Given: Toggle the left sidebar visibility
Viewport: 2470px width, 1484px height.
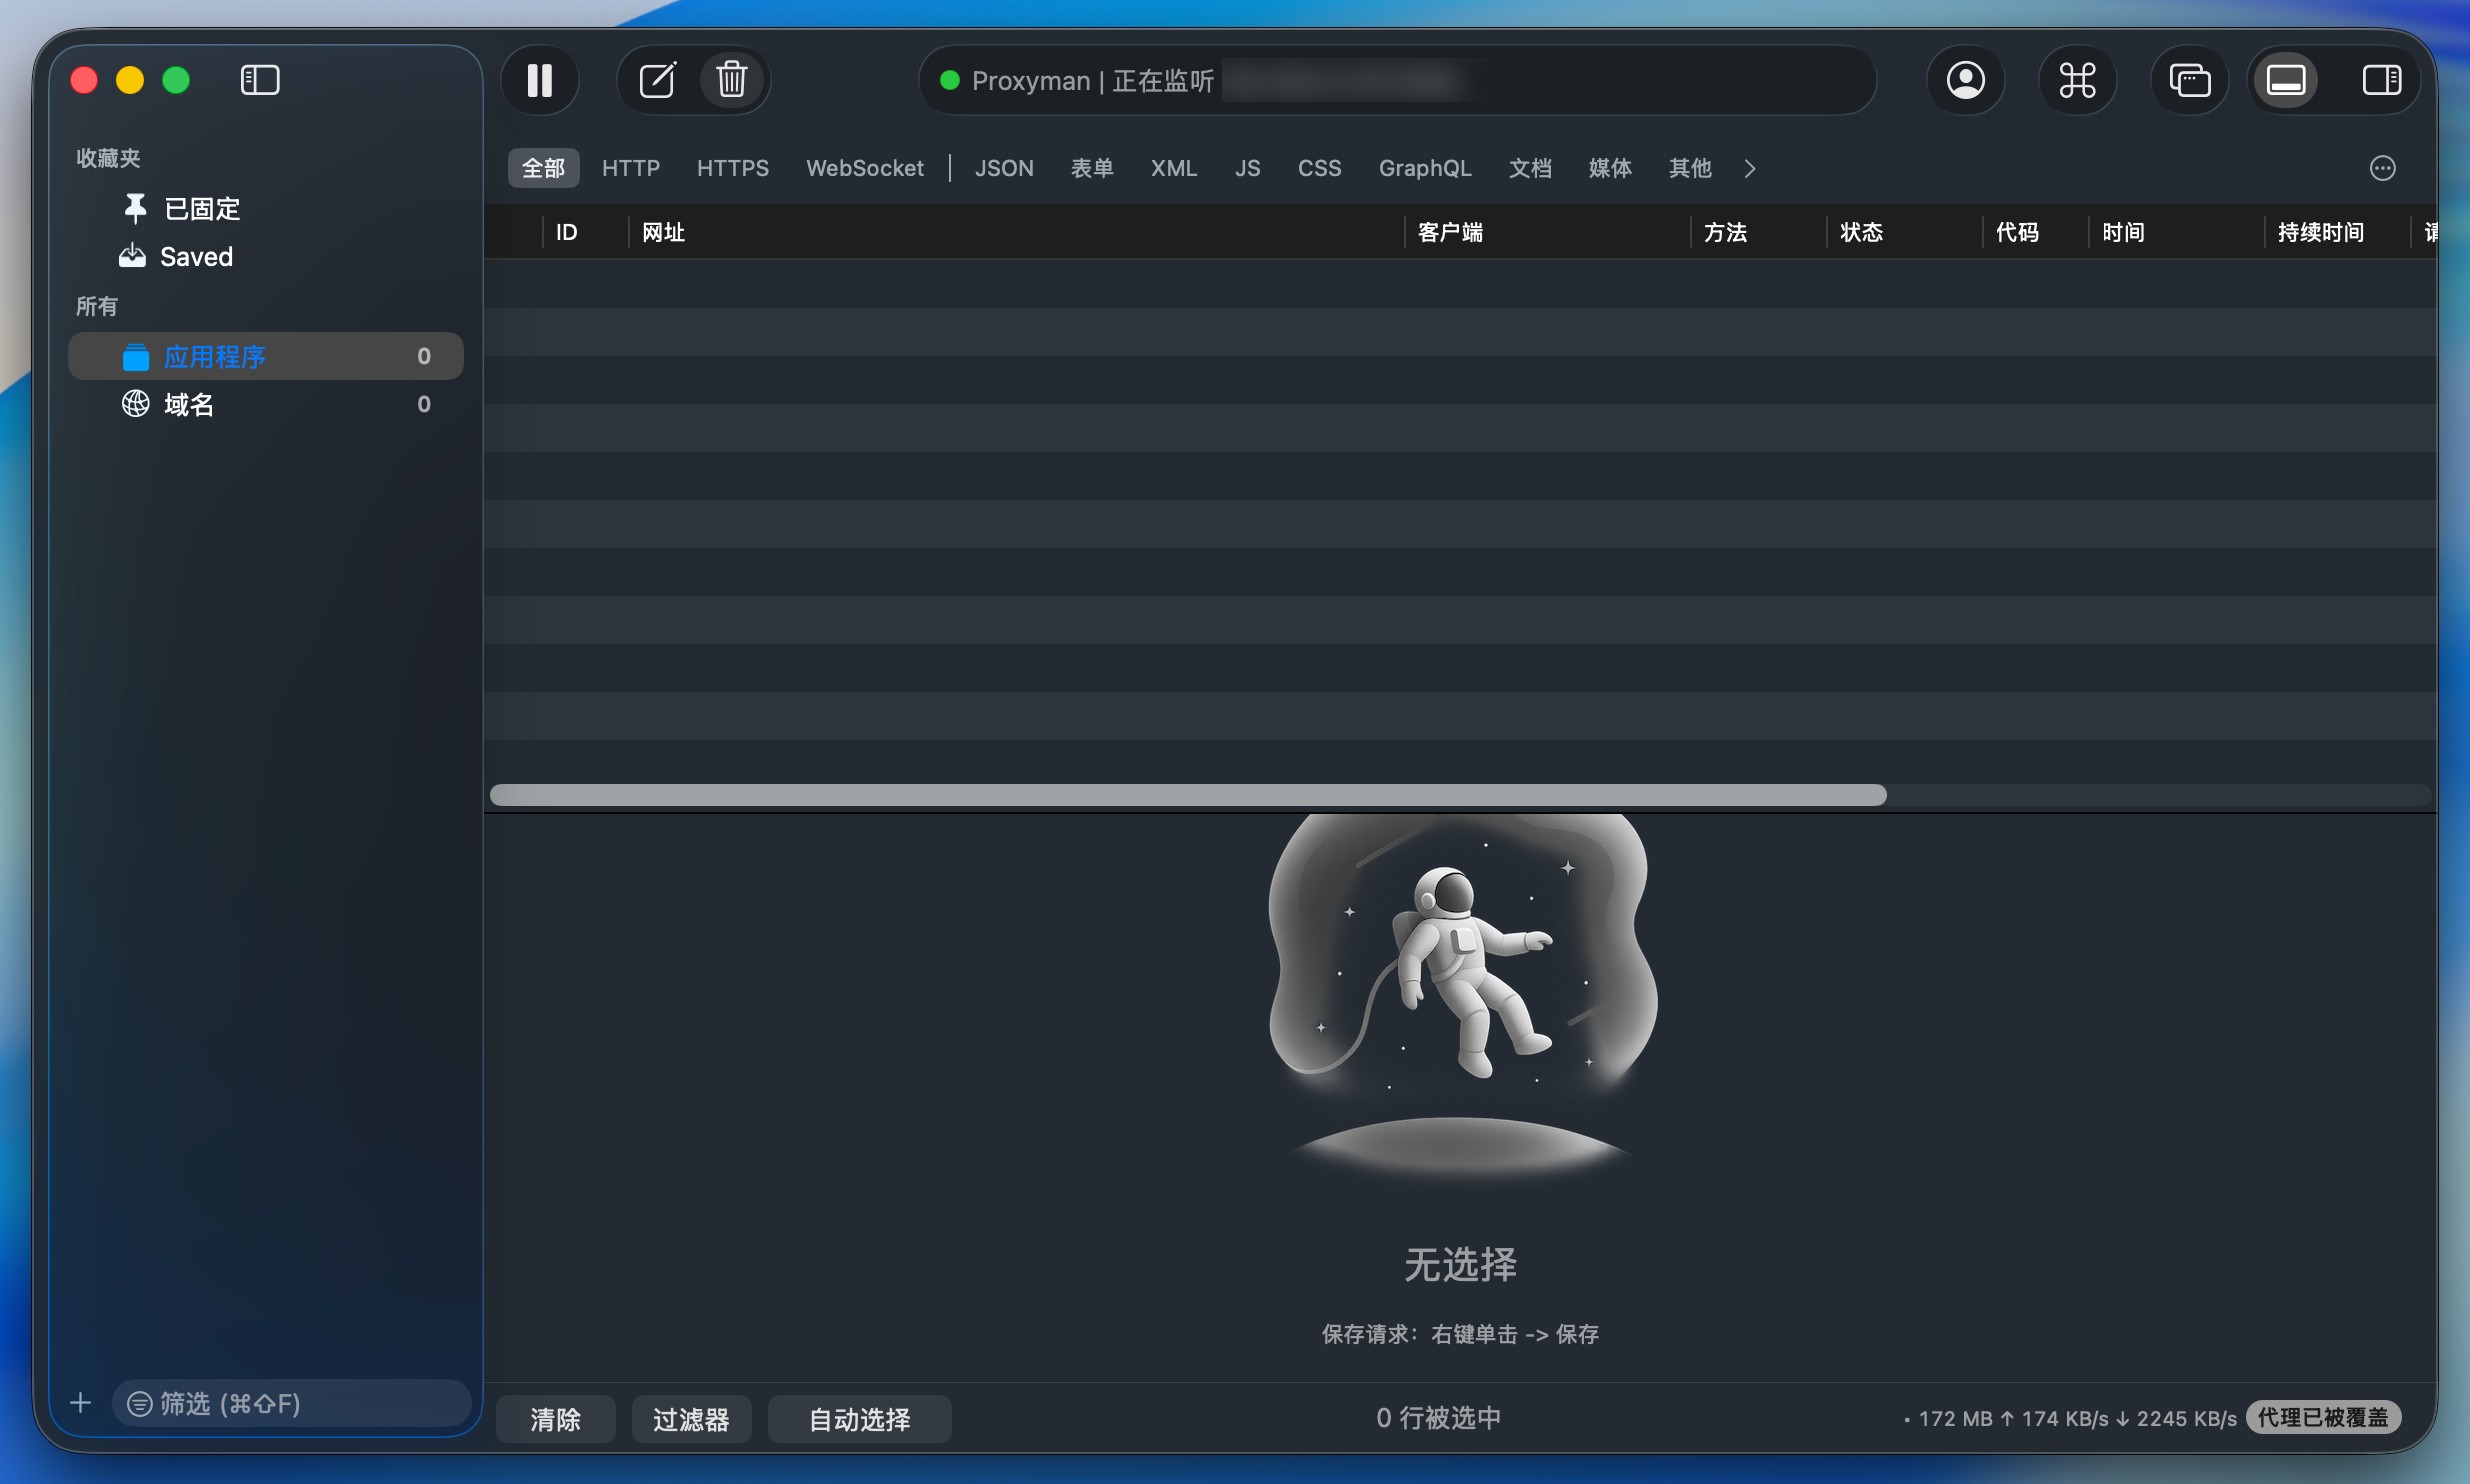Looking at the screenshot, I should 260,80.
